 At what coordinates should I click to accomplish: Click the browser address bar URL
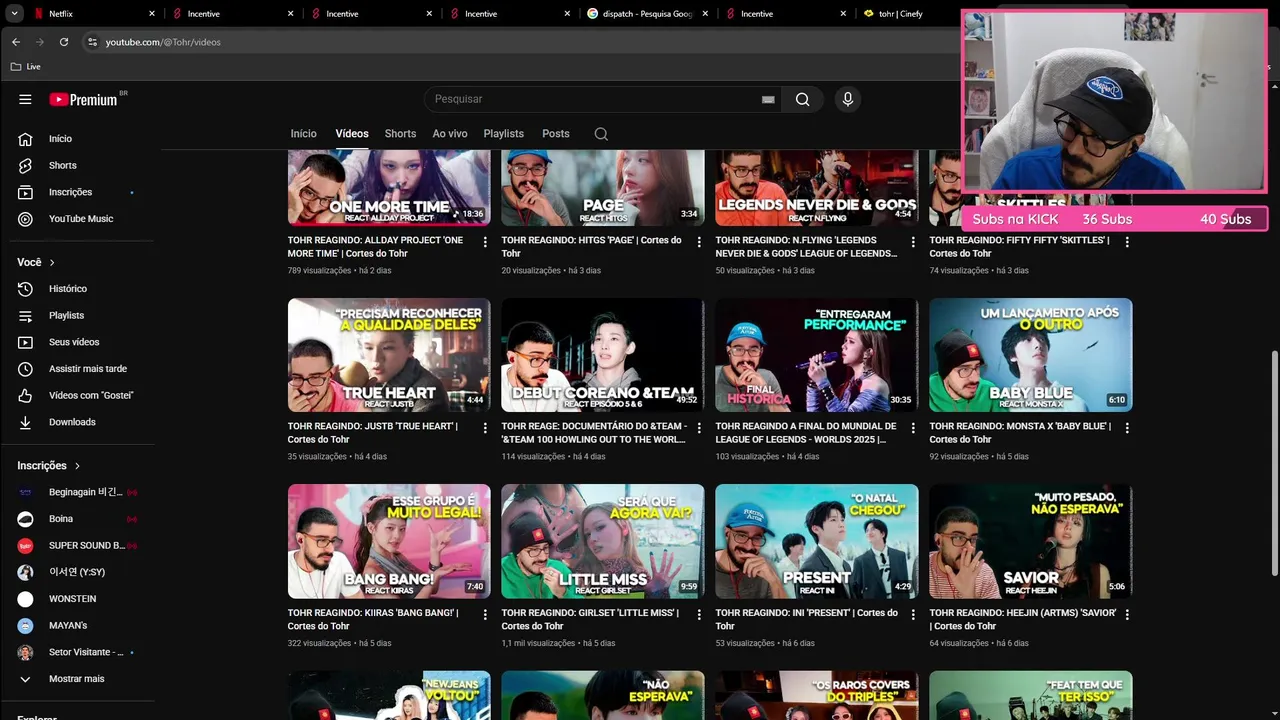pyautogui.click(x=163, y=42)
